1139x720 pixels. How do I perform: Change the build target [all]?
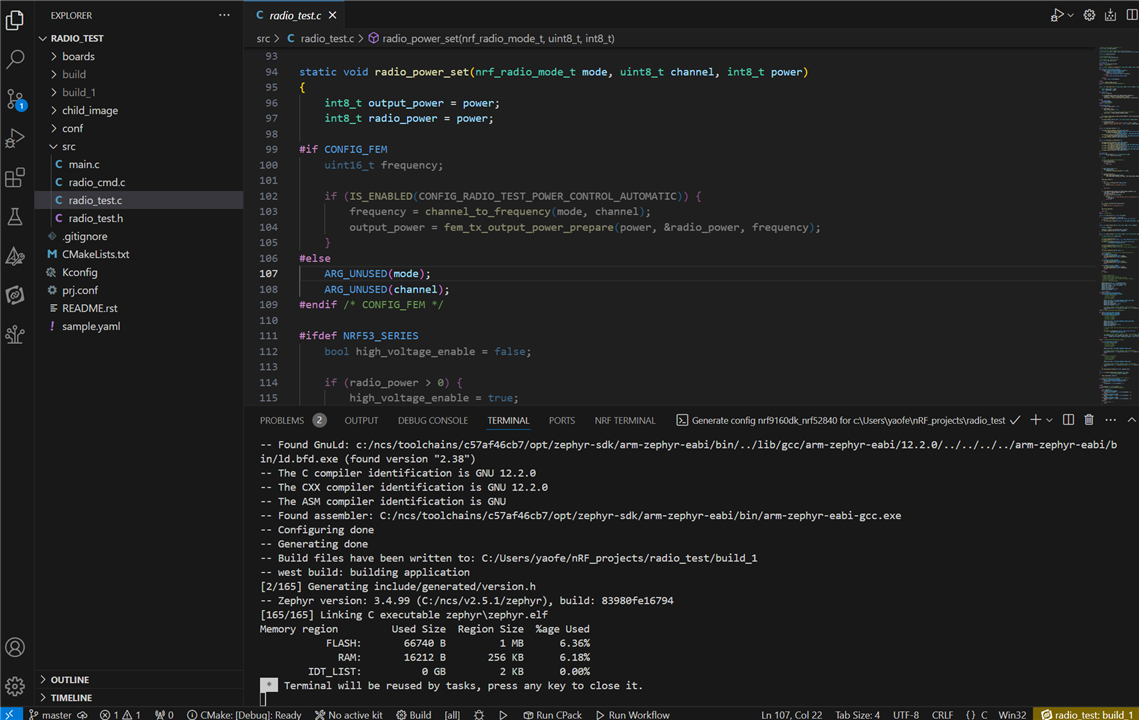tap(452, 714)
